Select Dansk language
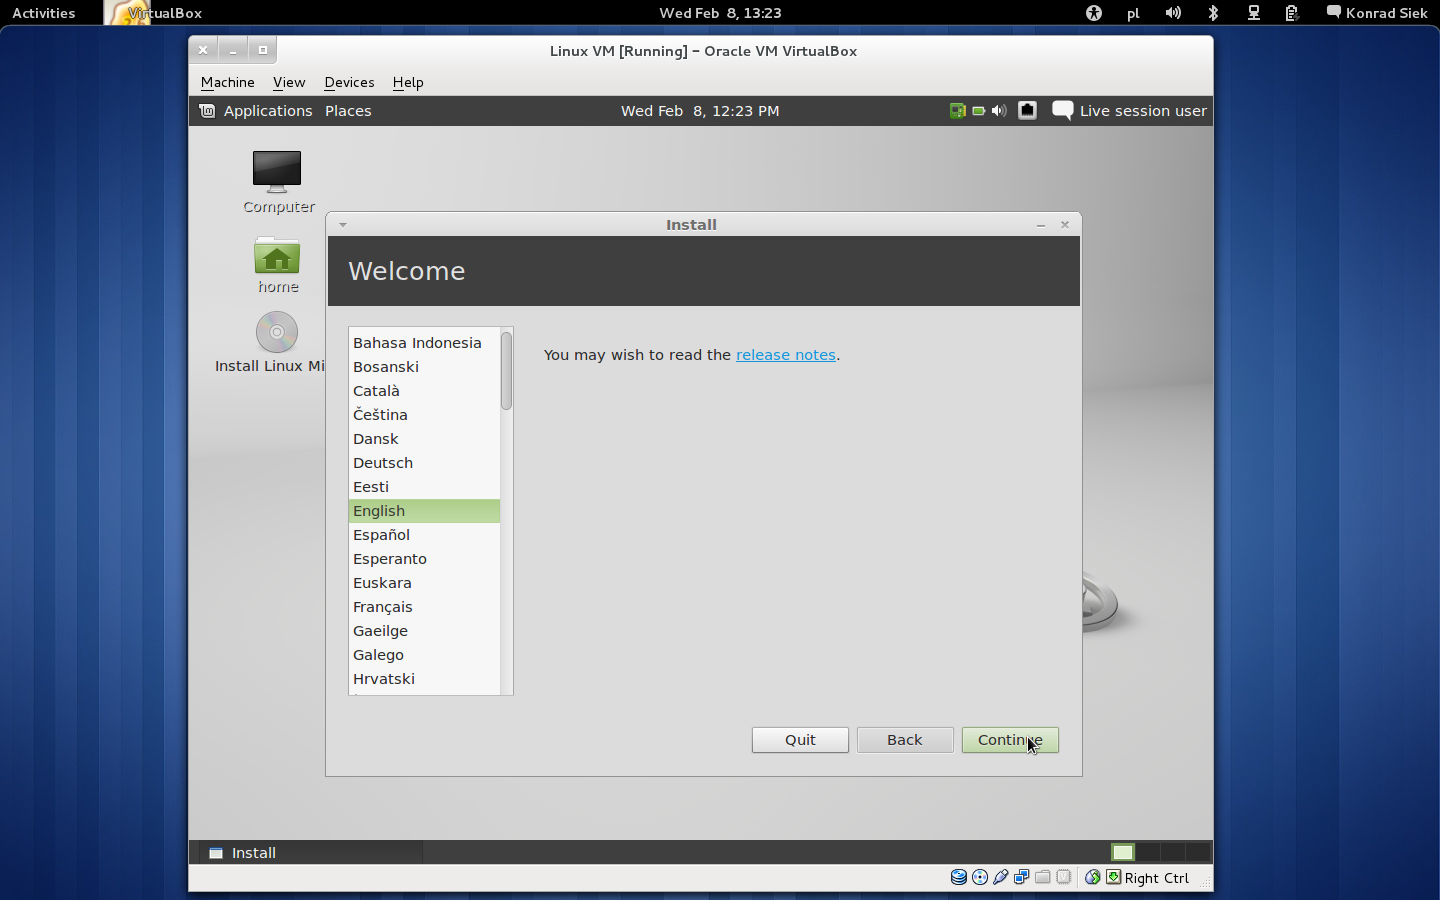The width and height of the screenshot is (1440, 900). (424, 439)
